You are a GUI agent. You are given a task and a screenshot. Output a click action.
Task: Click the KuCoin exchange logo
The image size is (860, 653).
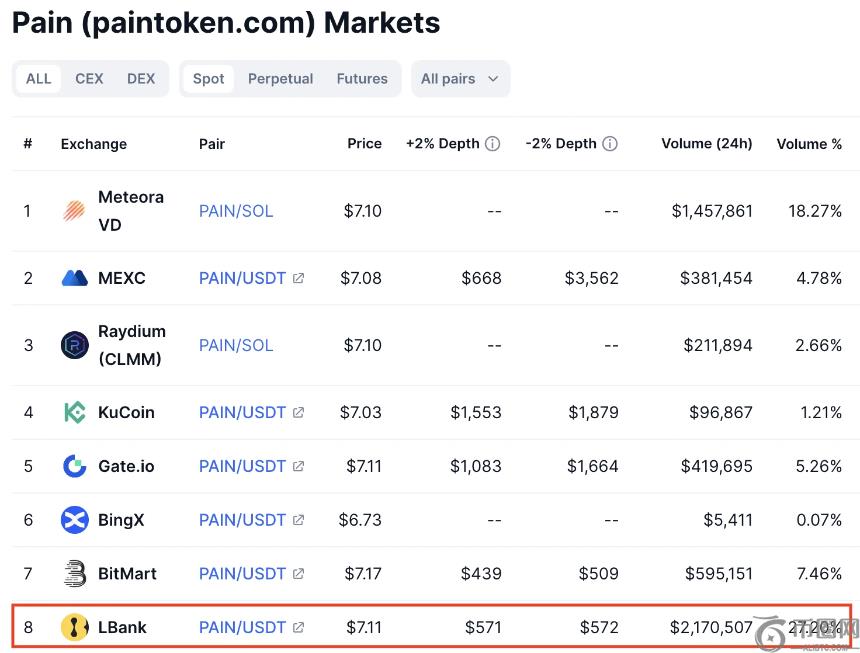75,412
